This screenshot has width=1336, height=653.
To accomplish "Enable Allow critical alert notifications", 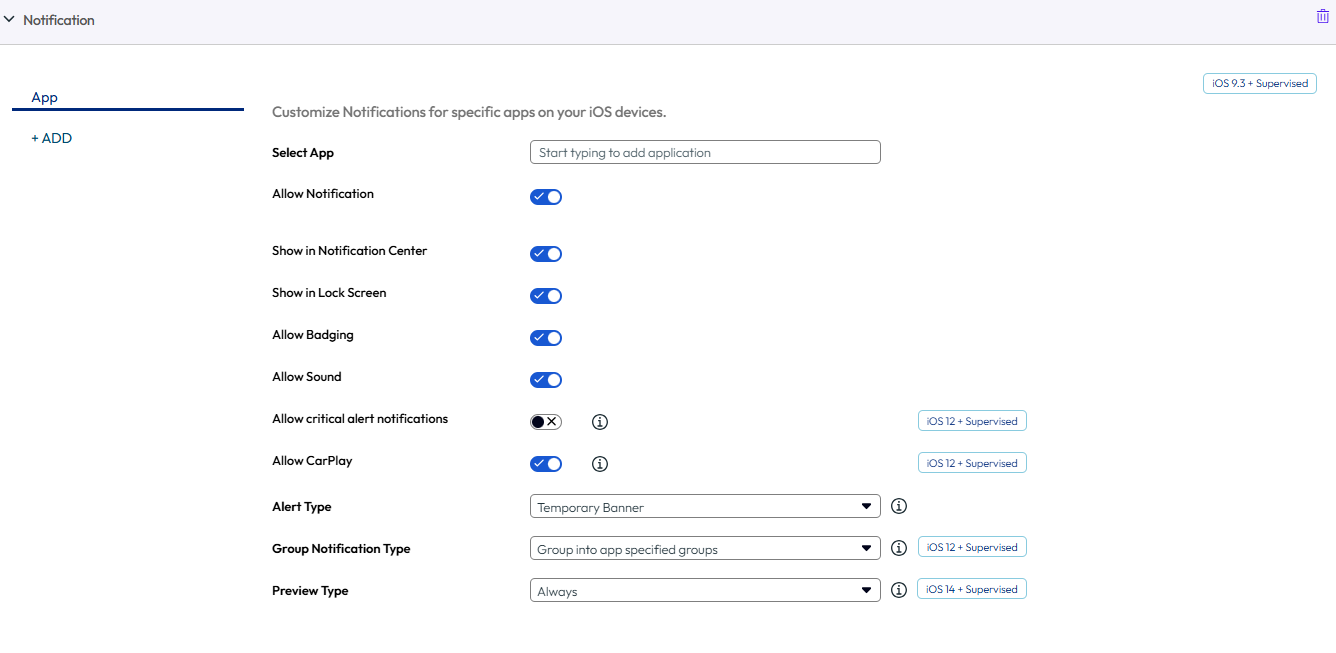I will [546, 422].
